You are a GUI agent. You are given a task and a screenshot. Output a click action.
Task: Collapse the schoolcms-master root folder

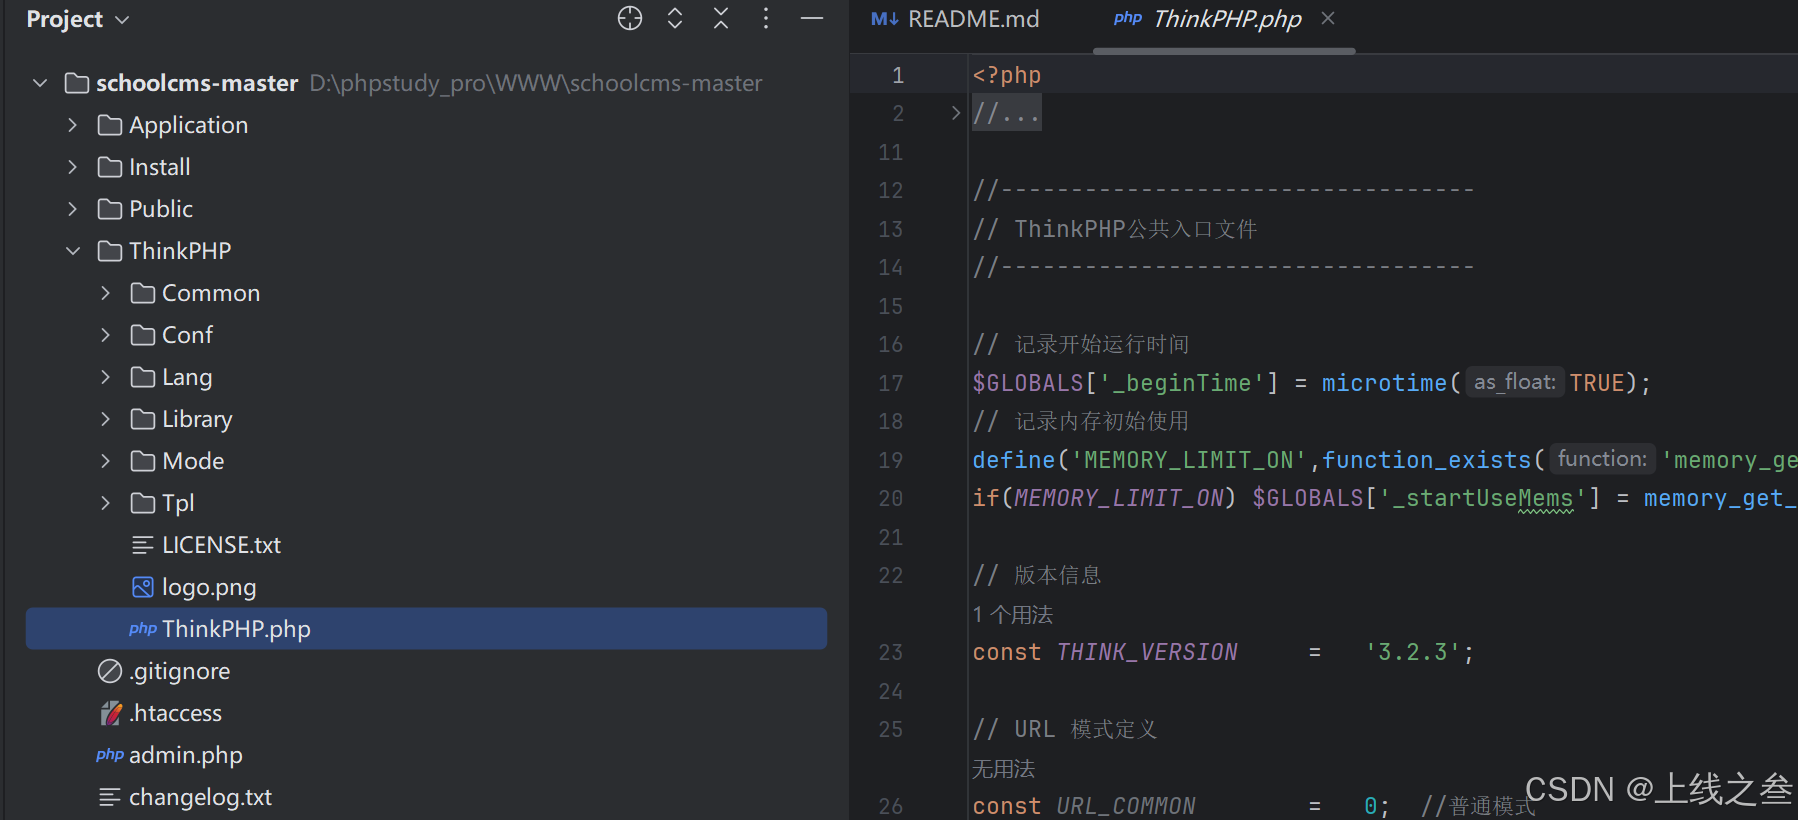coord(40,83)
